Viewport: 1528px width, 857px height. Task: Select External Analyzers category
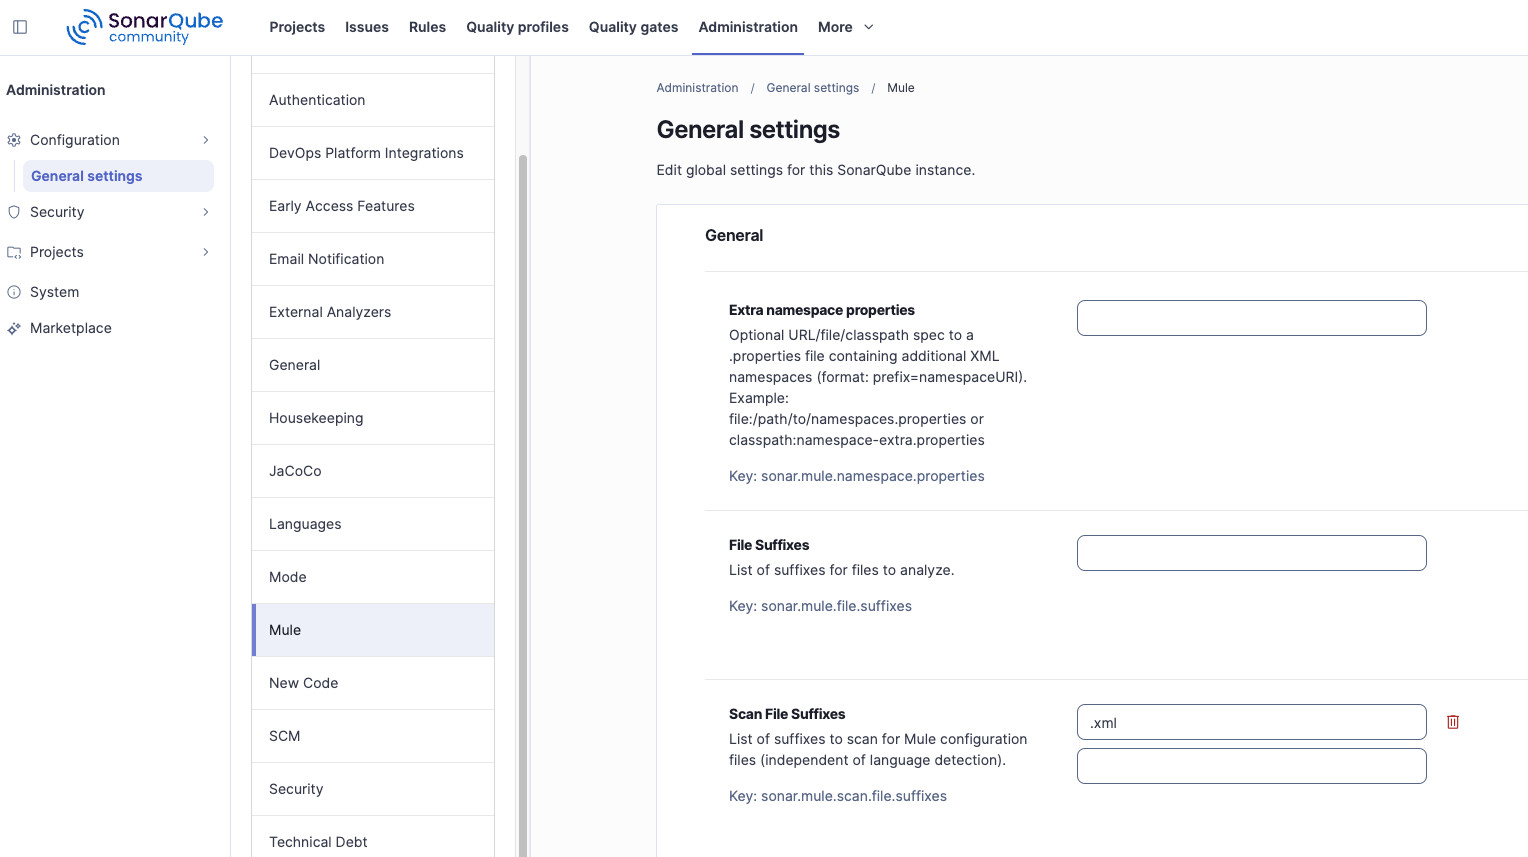pyautogui.click(x=373, y=312)
